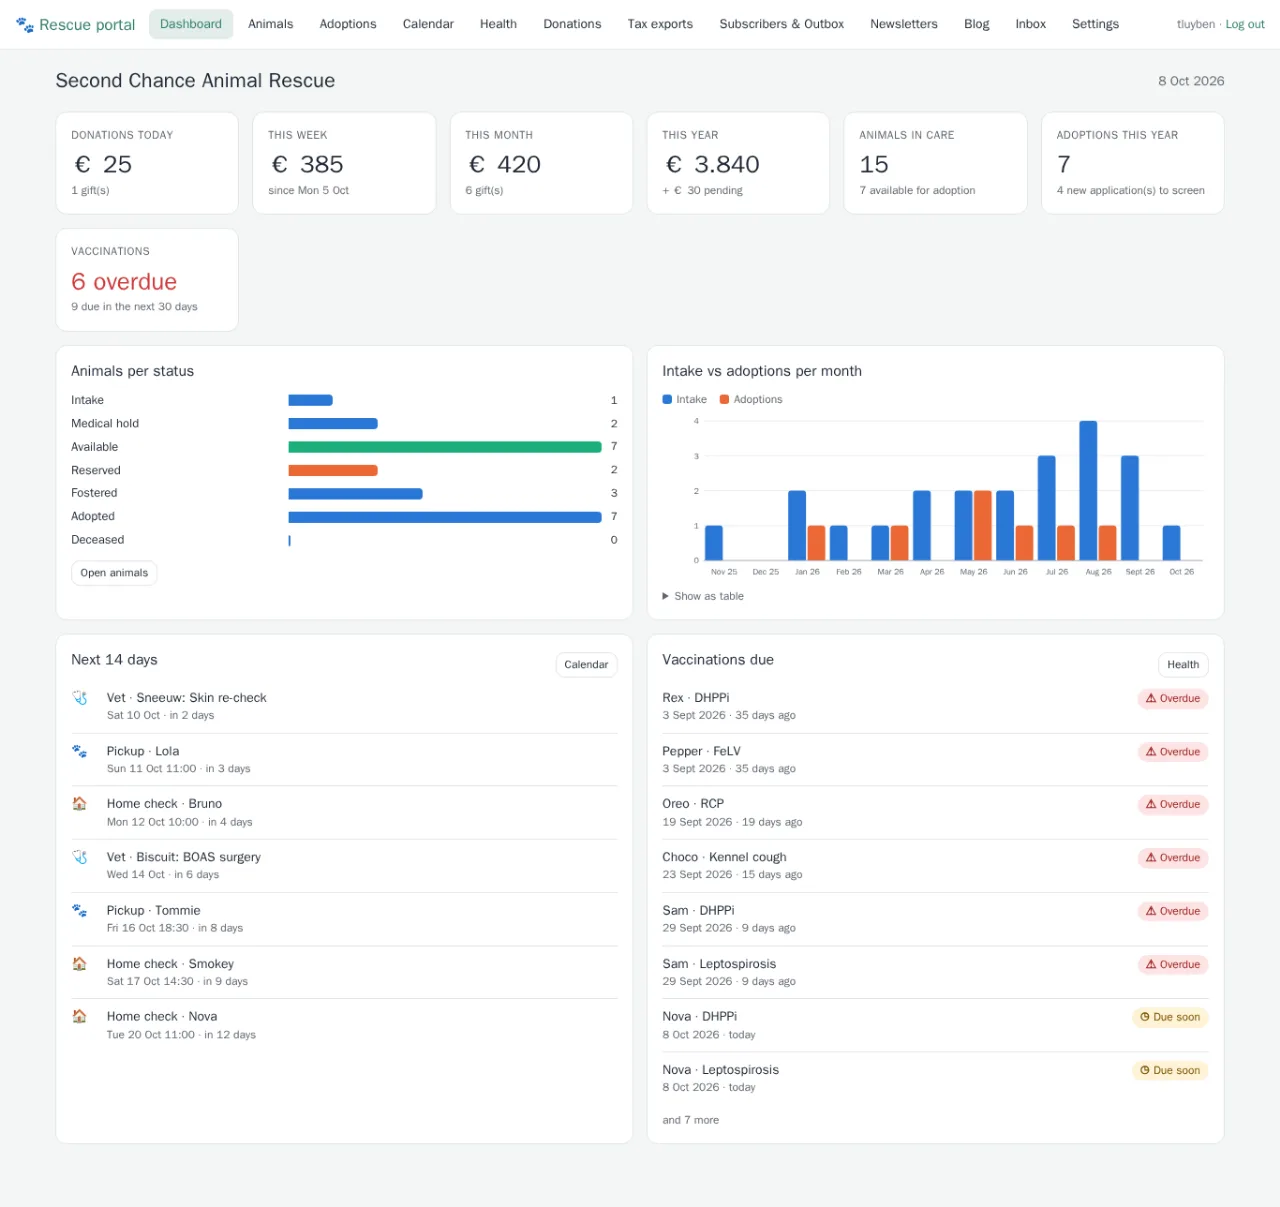Click the Calendar button in Next 14 days

(586, 665)
